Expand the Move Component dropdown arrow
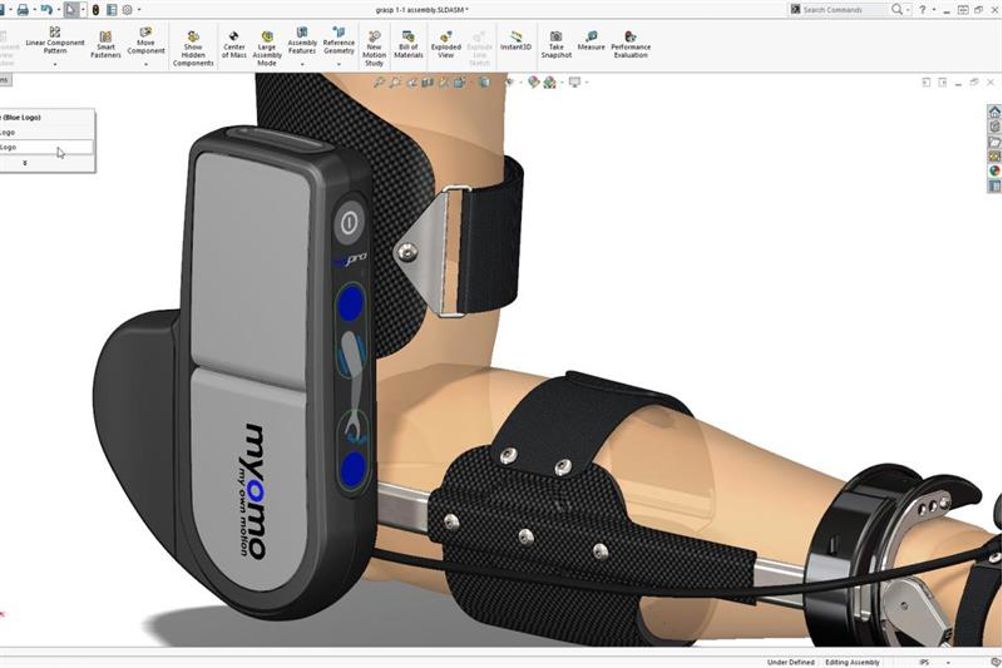 (x=146, y=65)
